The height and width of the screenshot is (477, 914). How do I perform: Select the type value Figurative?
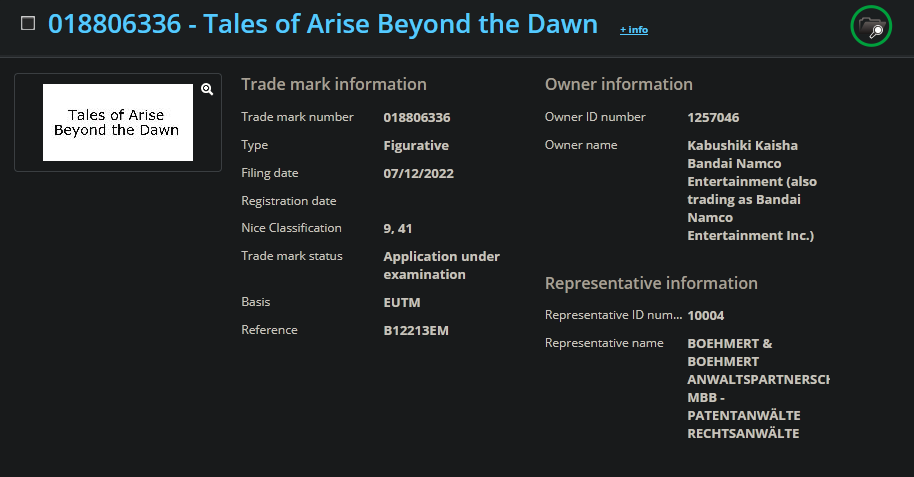(x=416, y=146)
